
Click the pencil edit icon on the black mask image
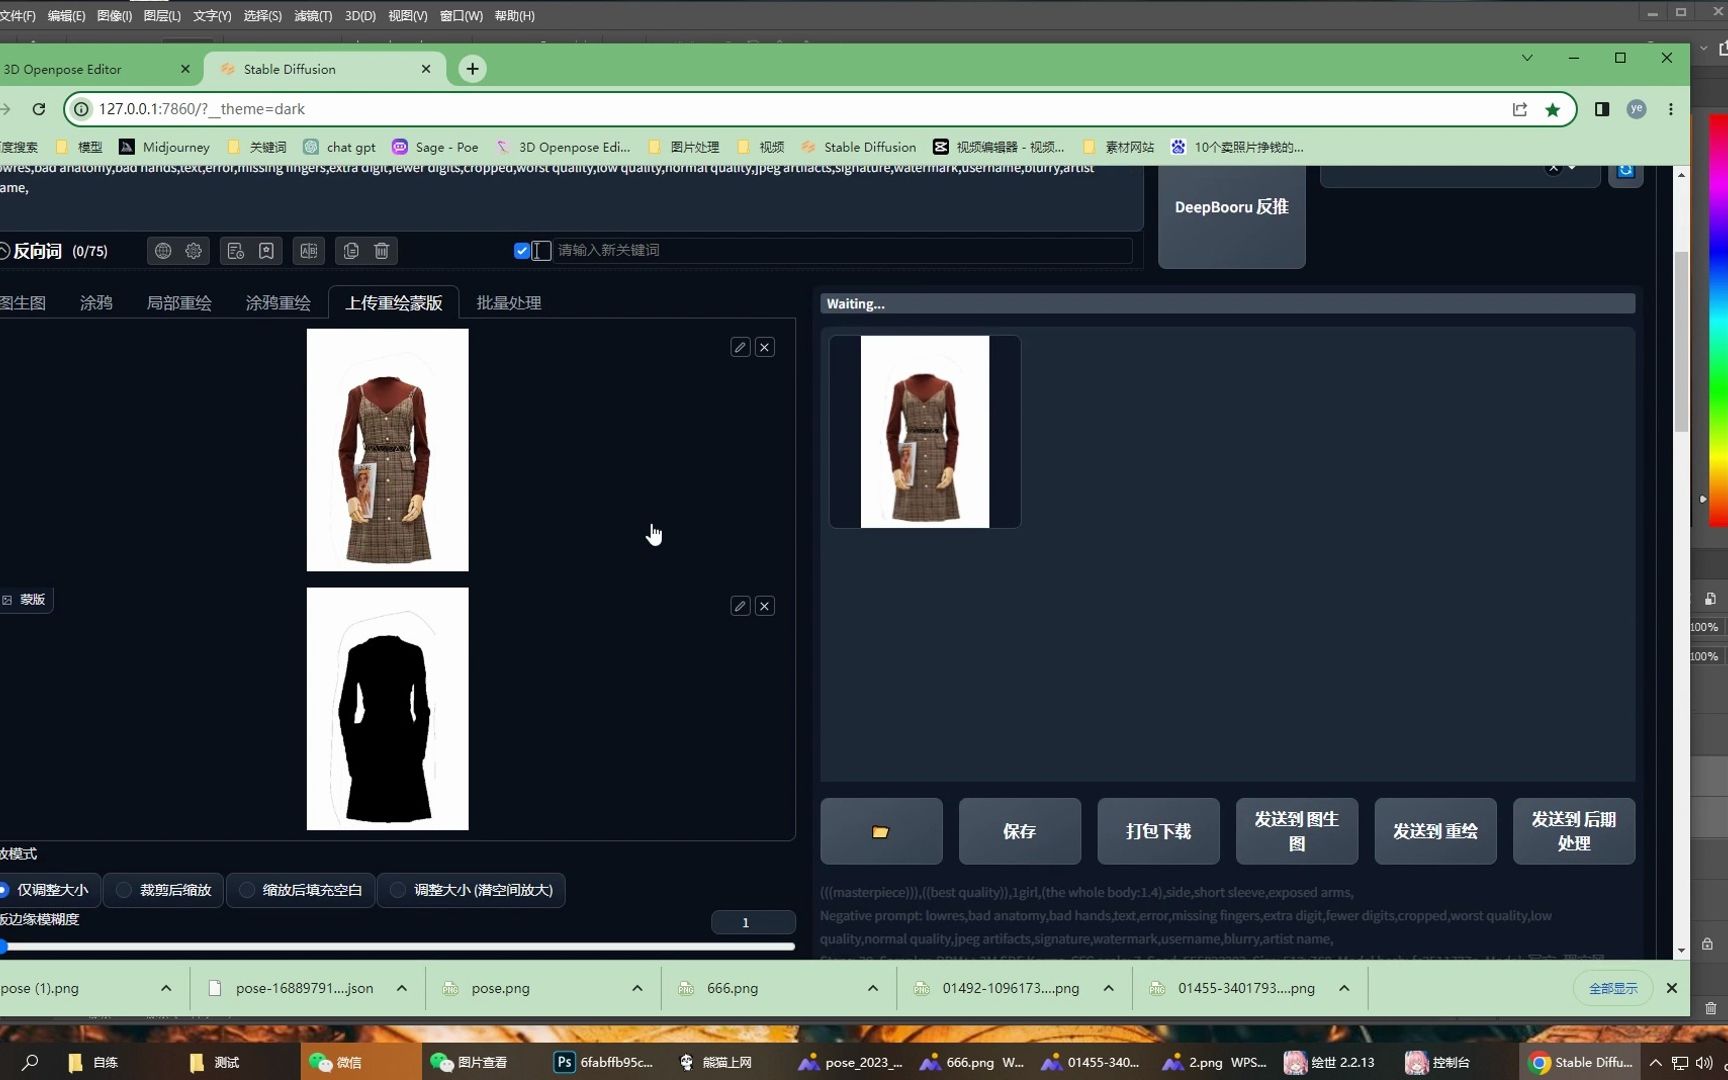point(739,606)
